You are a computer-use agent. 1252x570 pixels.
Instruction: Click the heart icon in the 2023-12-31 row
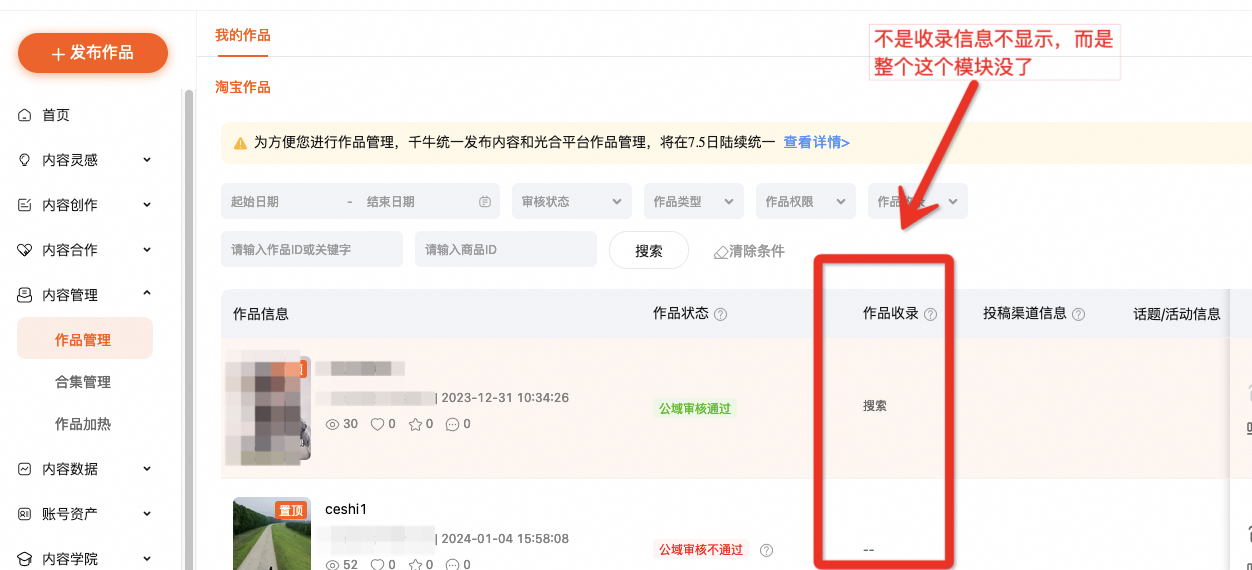click(x=377, y=424)
